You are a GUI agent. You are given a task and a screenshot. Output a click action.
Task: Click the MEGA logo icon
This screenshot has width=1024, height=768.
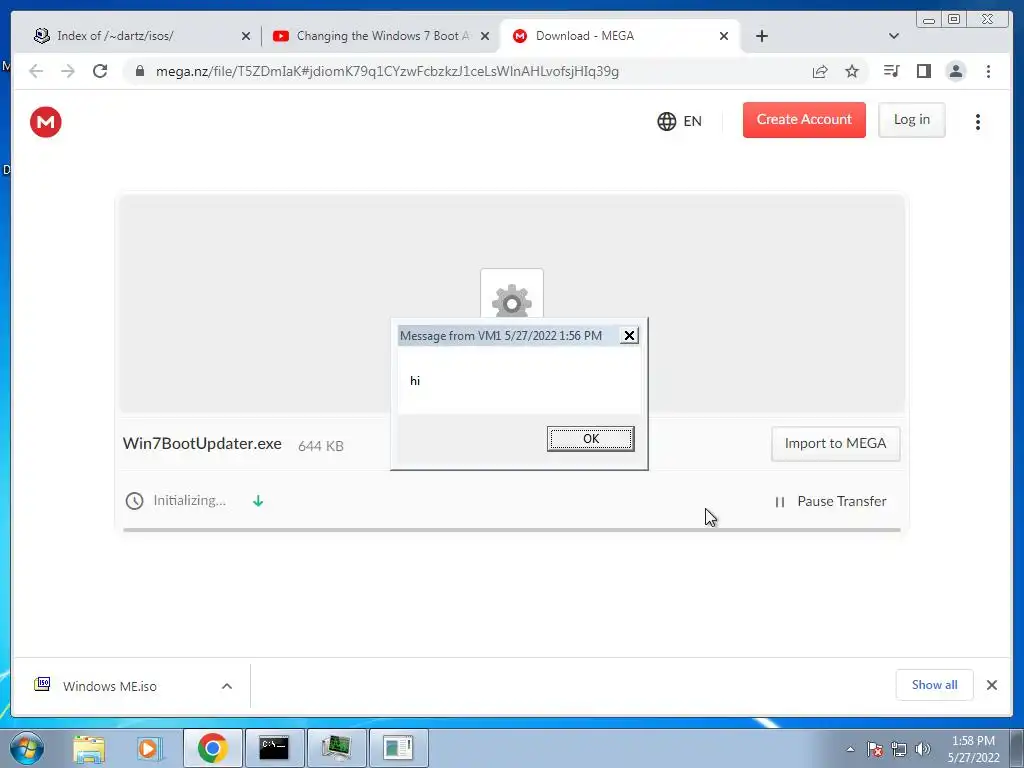point(46,122)
